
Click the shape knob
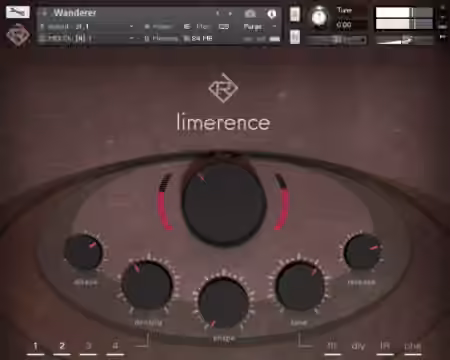(223, 303)
